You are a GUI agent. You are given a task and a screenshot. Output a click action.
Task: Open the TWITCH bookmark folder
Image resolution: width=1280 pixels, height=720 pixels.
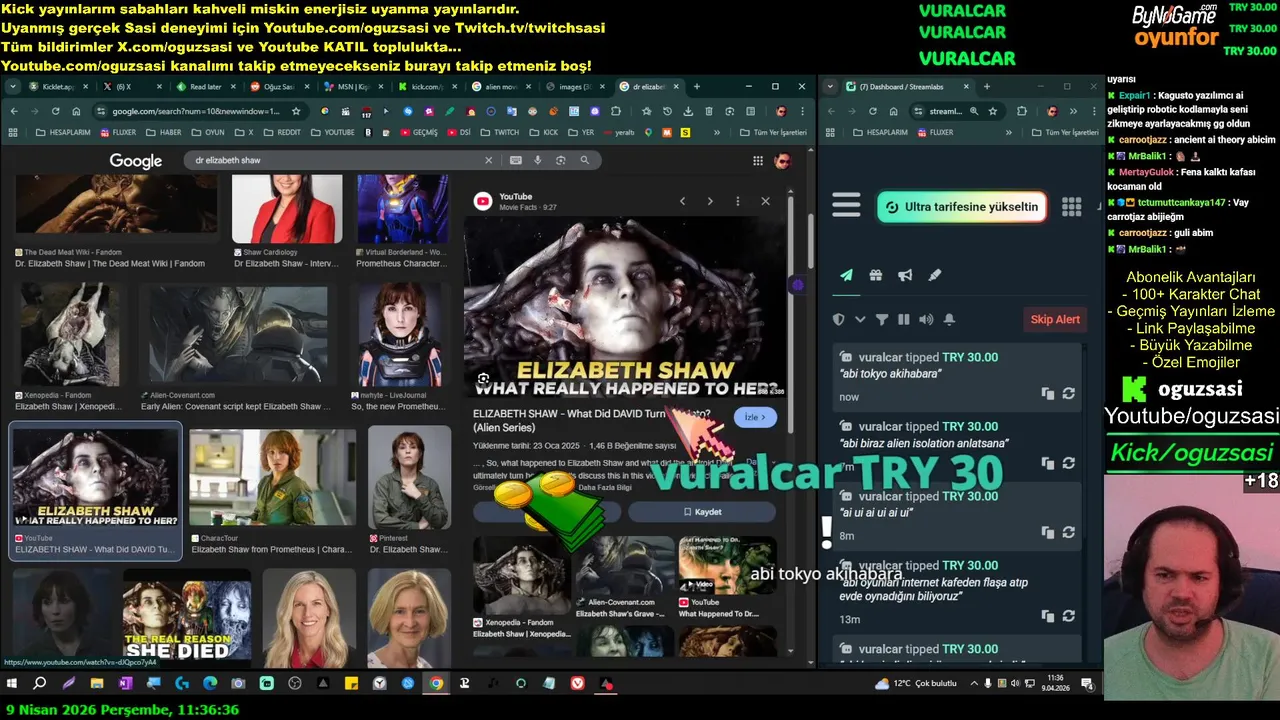point(501,132)
